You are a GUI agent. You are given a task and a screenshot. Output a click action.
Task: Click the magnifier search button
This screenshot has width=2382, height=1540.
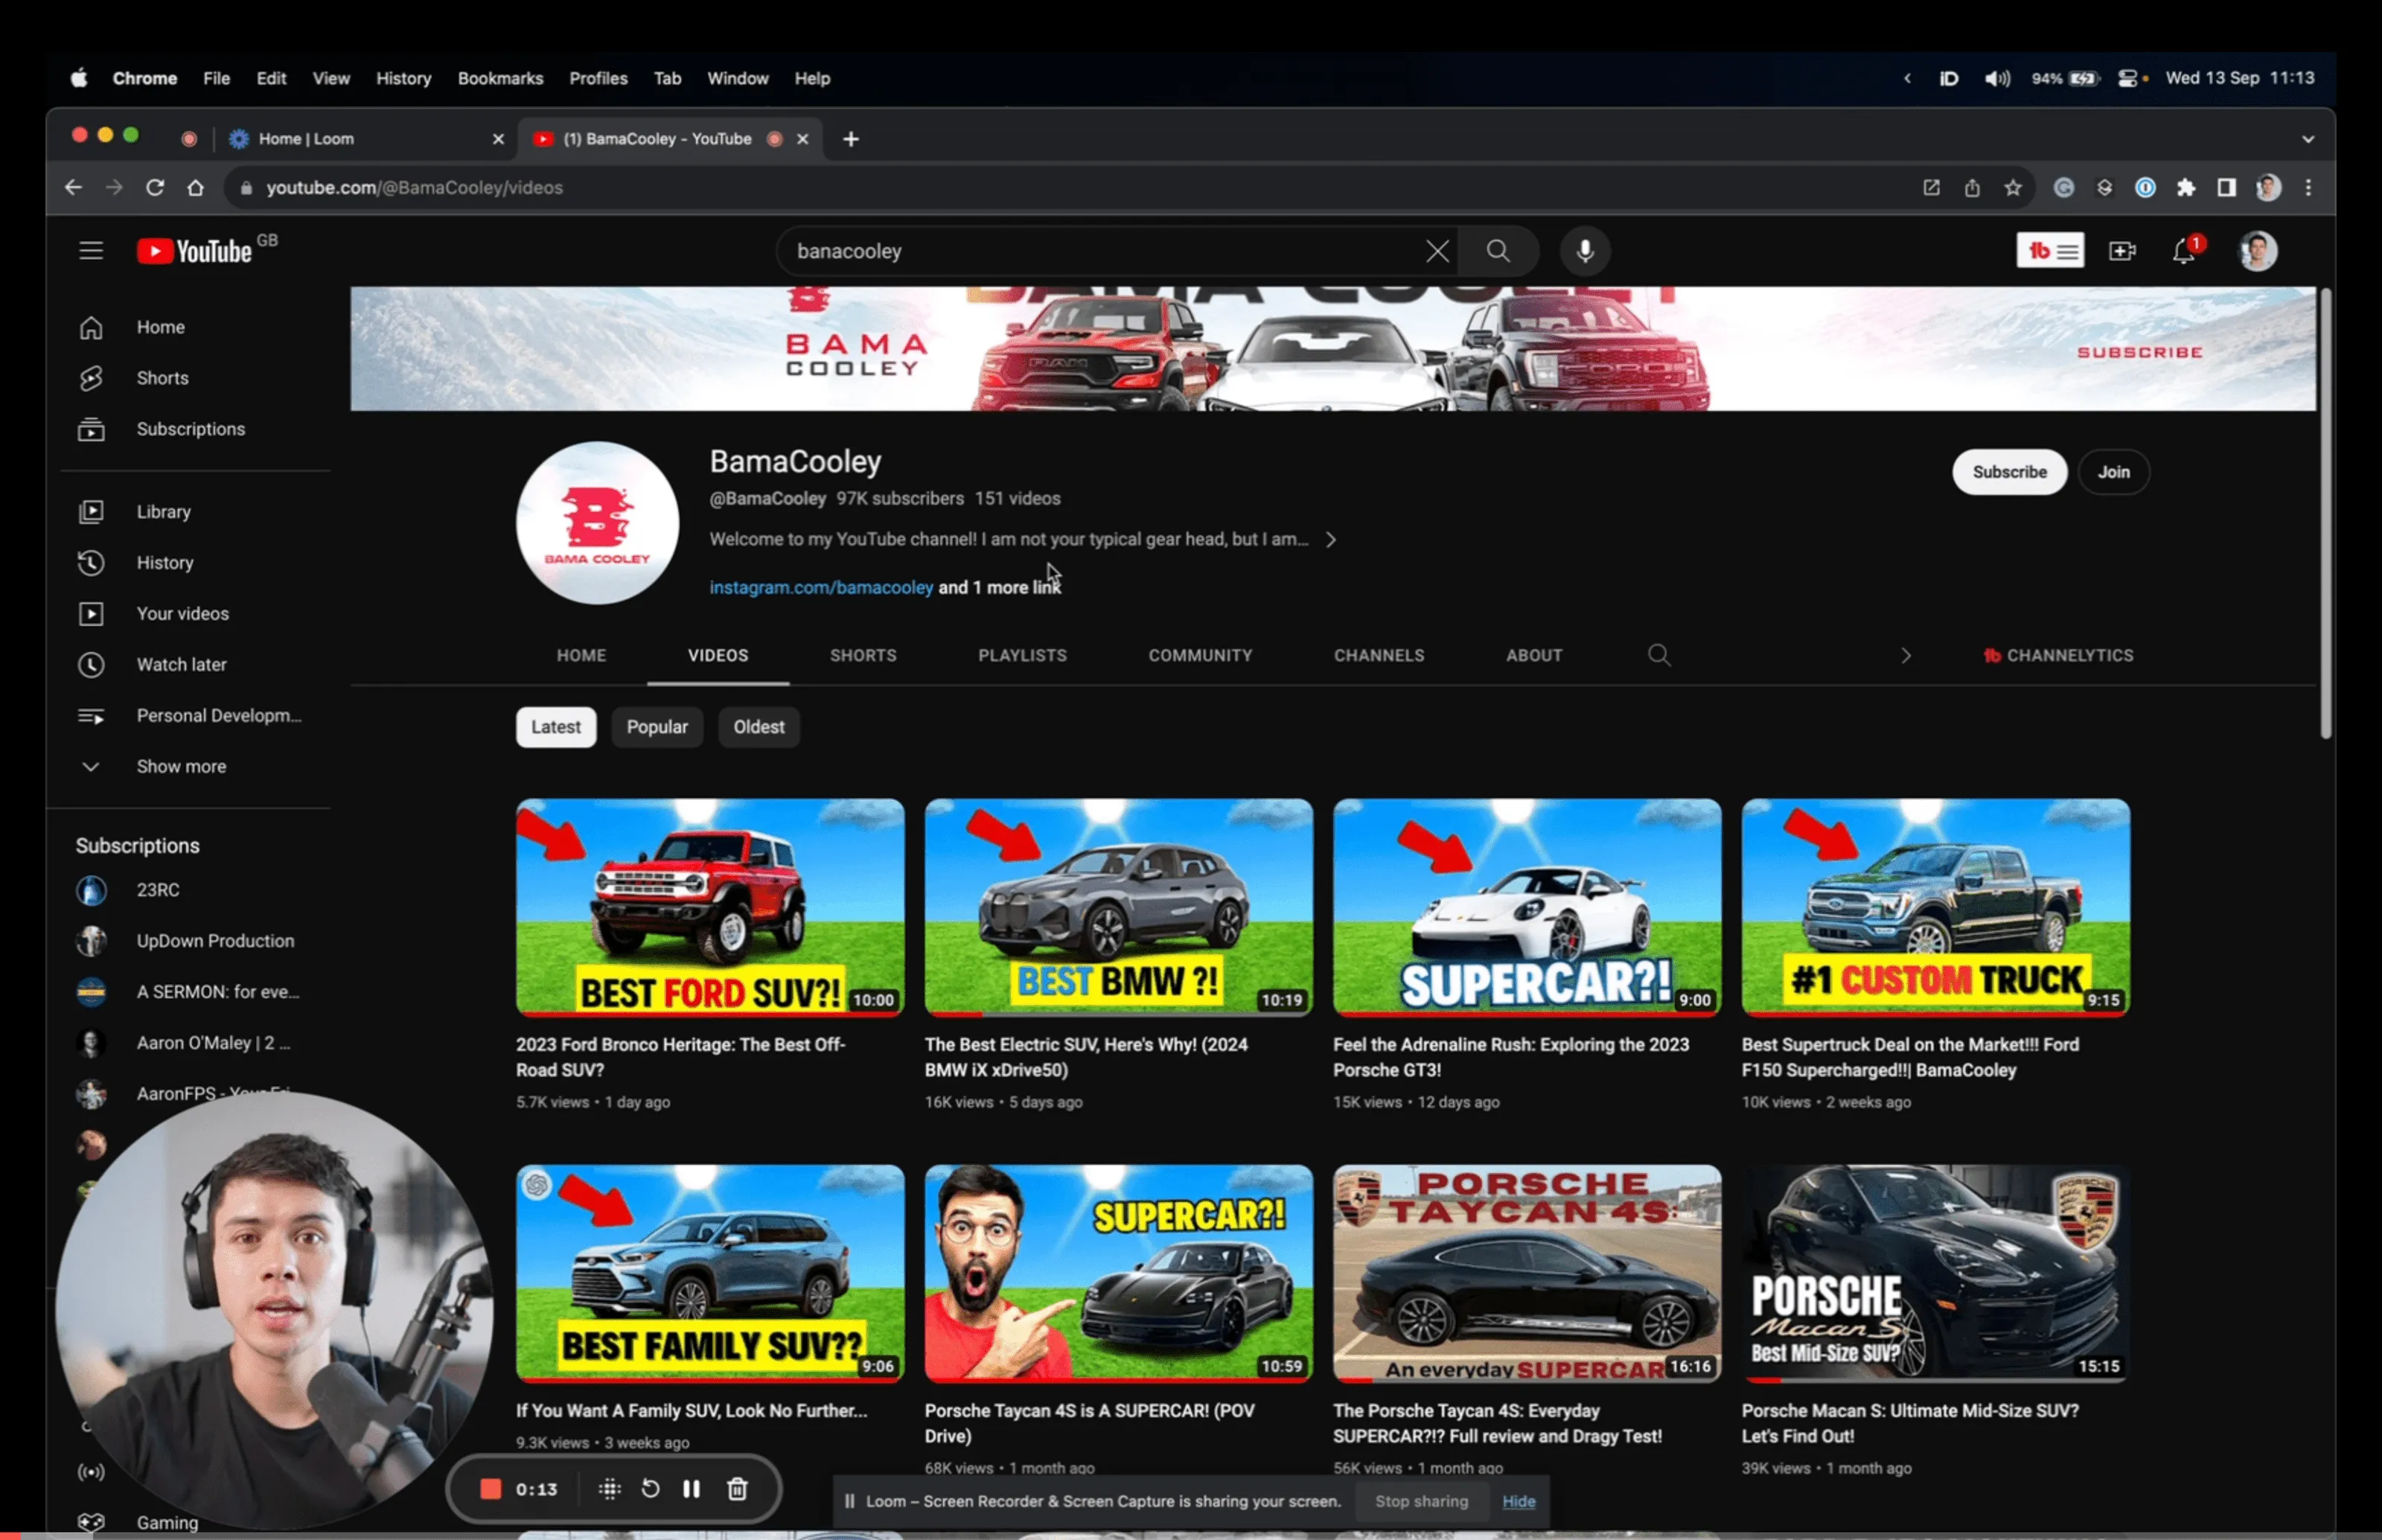1498,251
